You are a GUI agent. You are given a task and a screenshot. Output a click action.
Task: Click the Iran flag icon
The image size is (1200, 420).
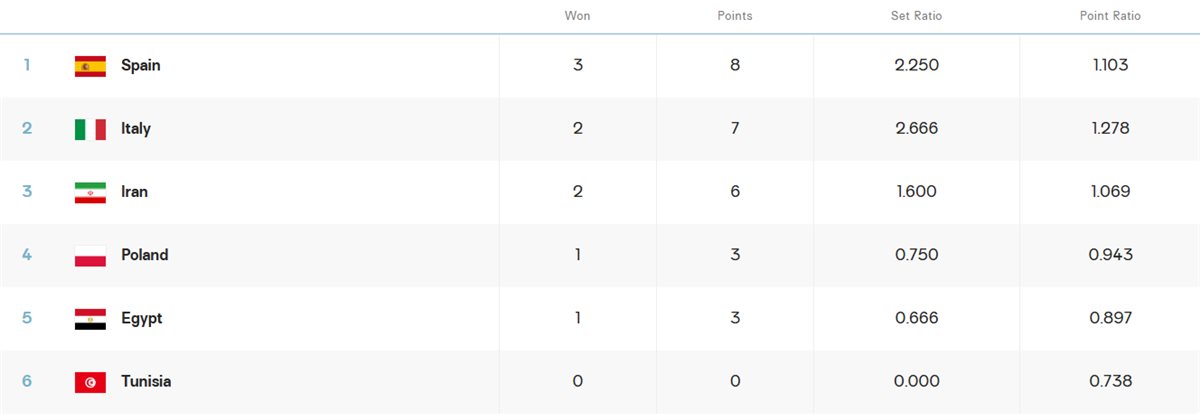[x=90, y=192]
